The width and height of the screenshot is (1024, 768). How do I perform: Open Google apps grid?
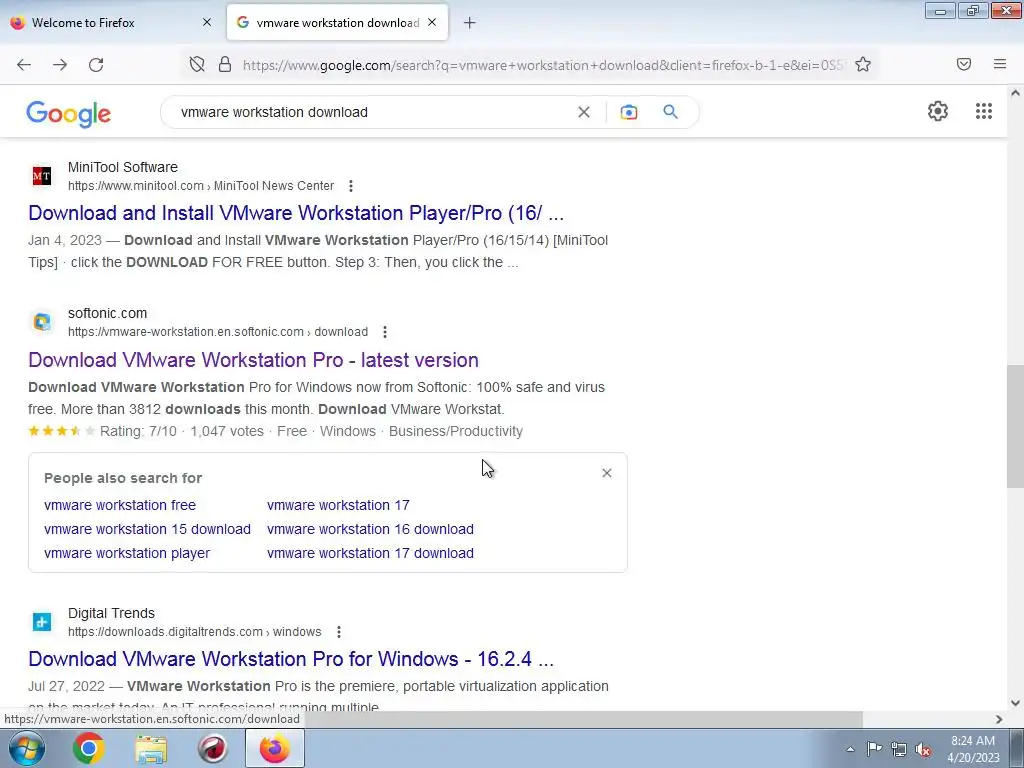(984, 111)
